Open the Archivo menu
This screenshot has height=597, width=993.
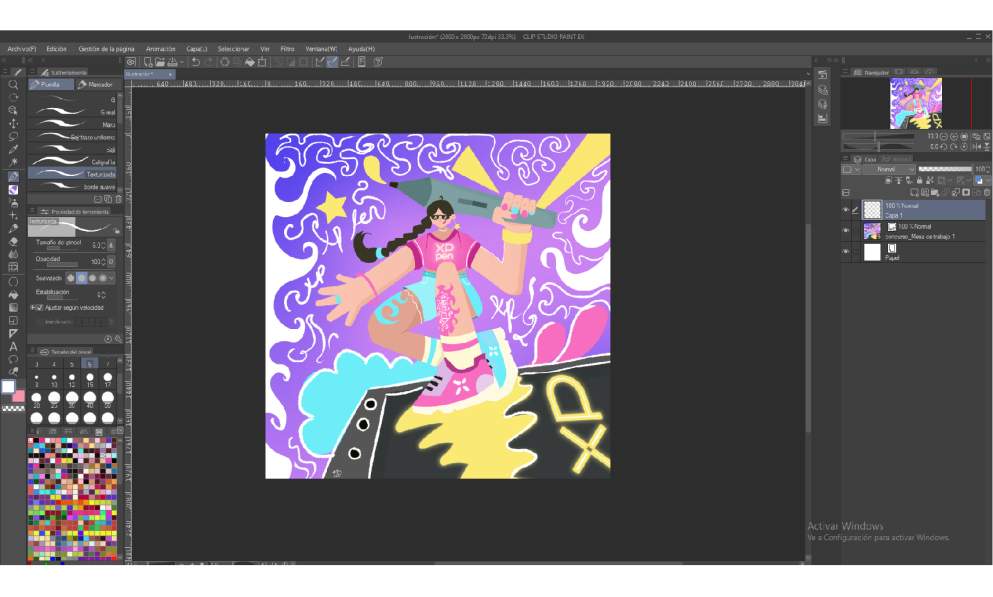[x=22, y=49]
